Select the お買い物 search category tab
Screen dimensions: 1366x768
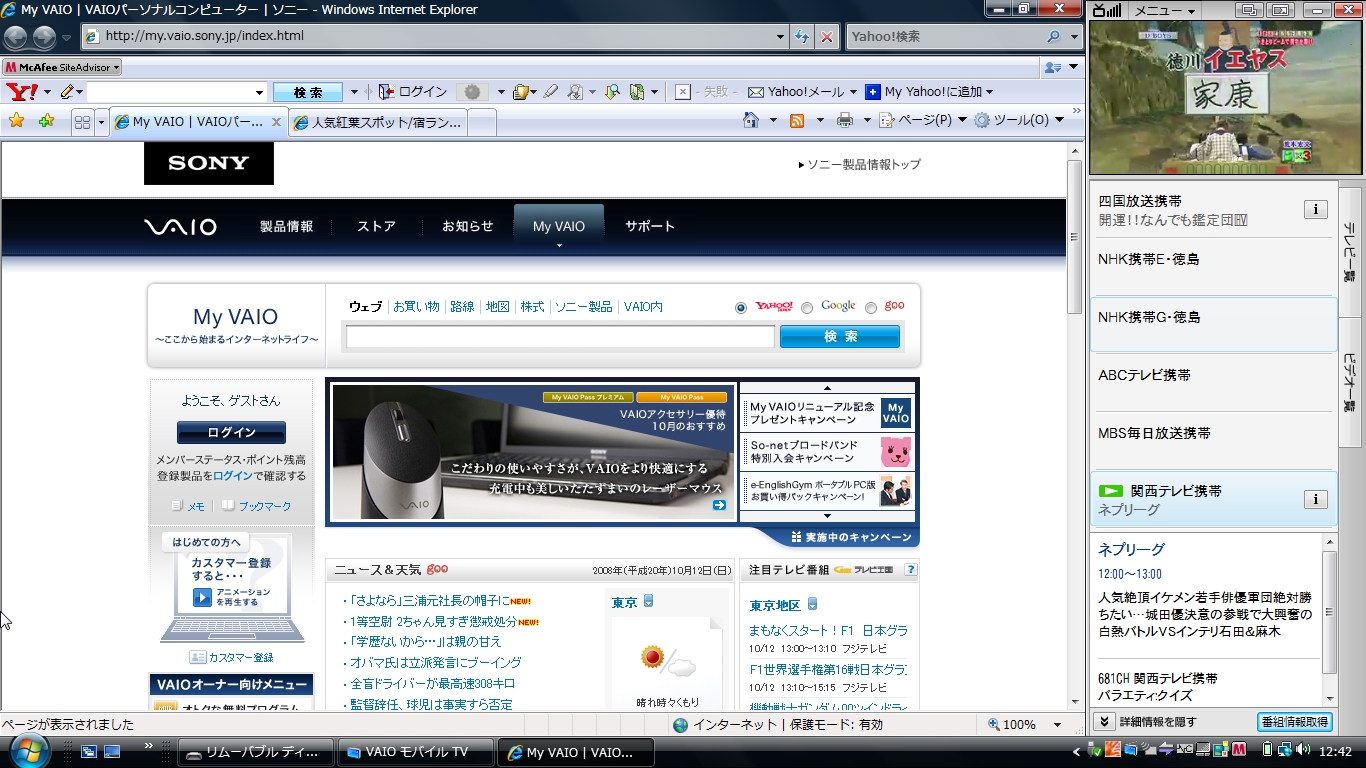[x=416, y=307]
